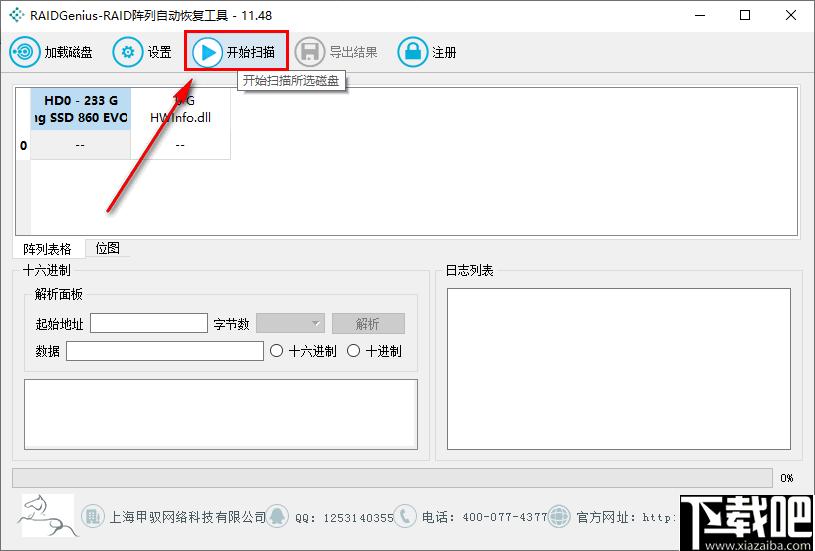Click 上海甲驭网络科技有限公司 company name
The image size is (815, 551).
point(188,517)
